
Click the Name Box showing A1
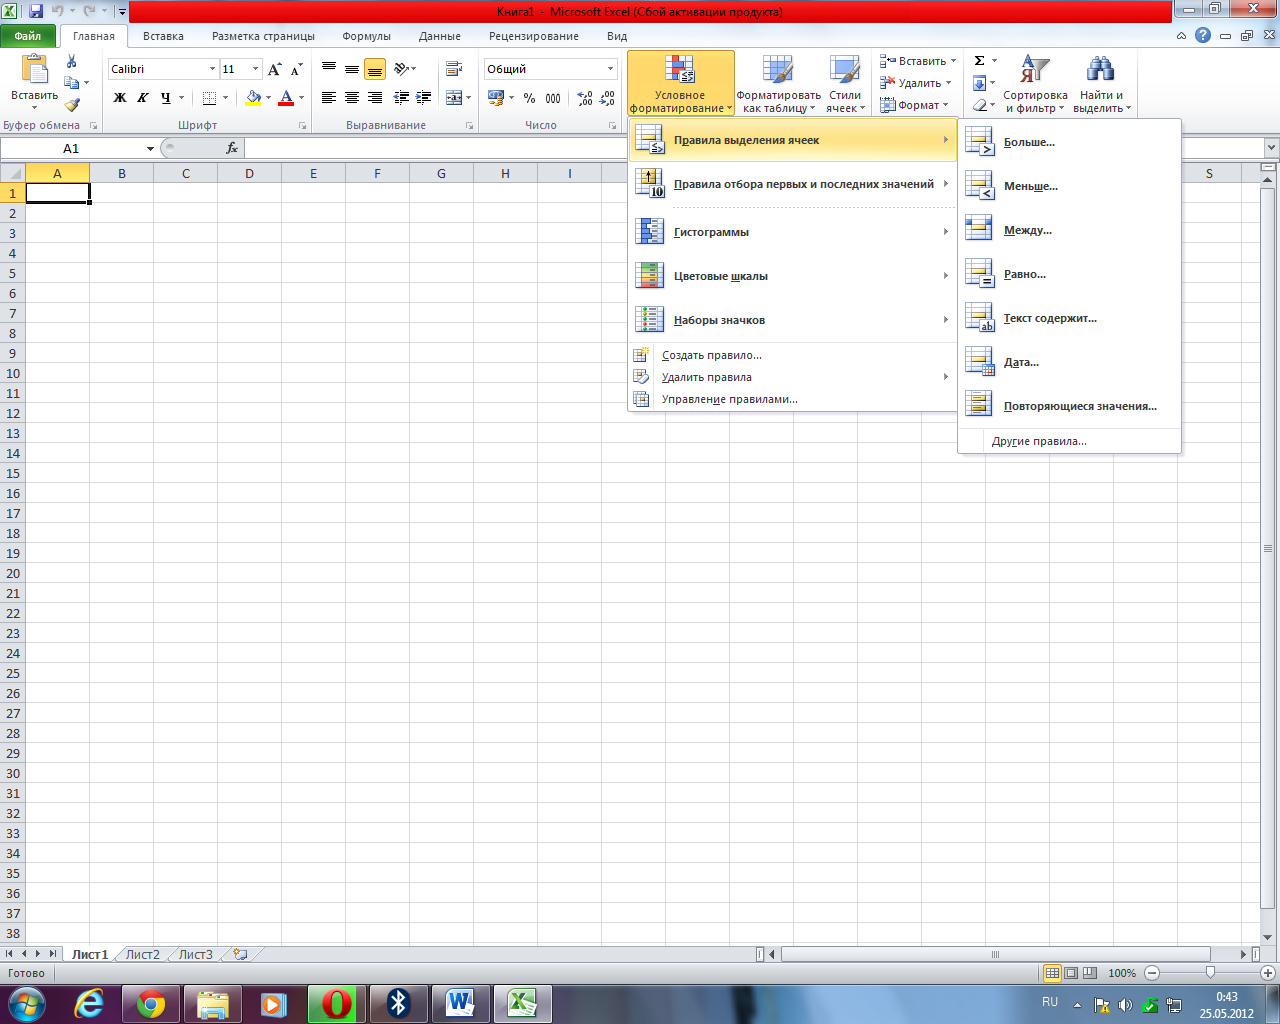72,148
